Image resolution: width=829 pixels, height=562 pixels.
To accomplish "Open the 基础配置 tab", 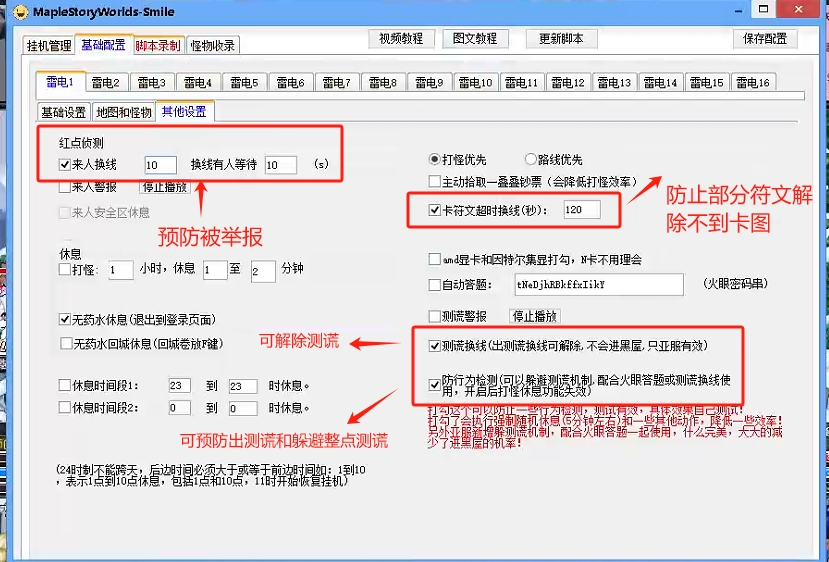I will (103, 45).
